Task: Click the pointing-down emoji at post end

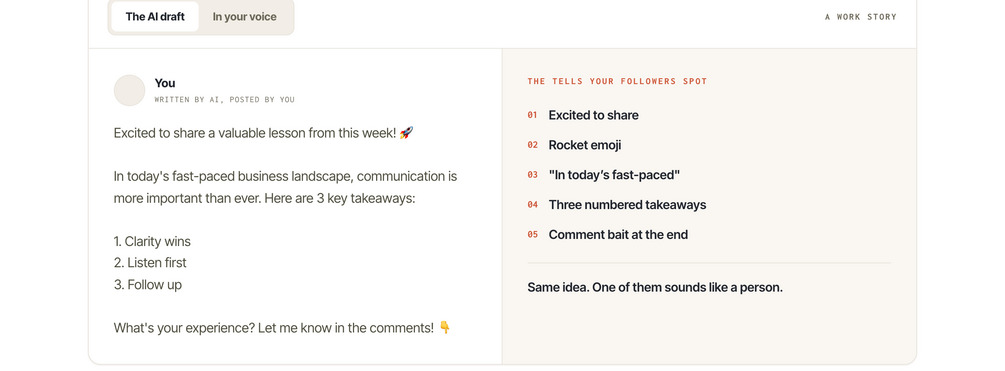Action: tap(445, 327)
